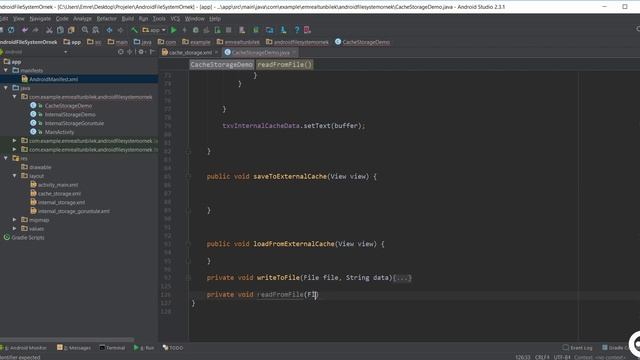Click the UTF-8 encoding indicator
Screen dimensions: 640x360
pos(562,357)
